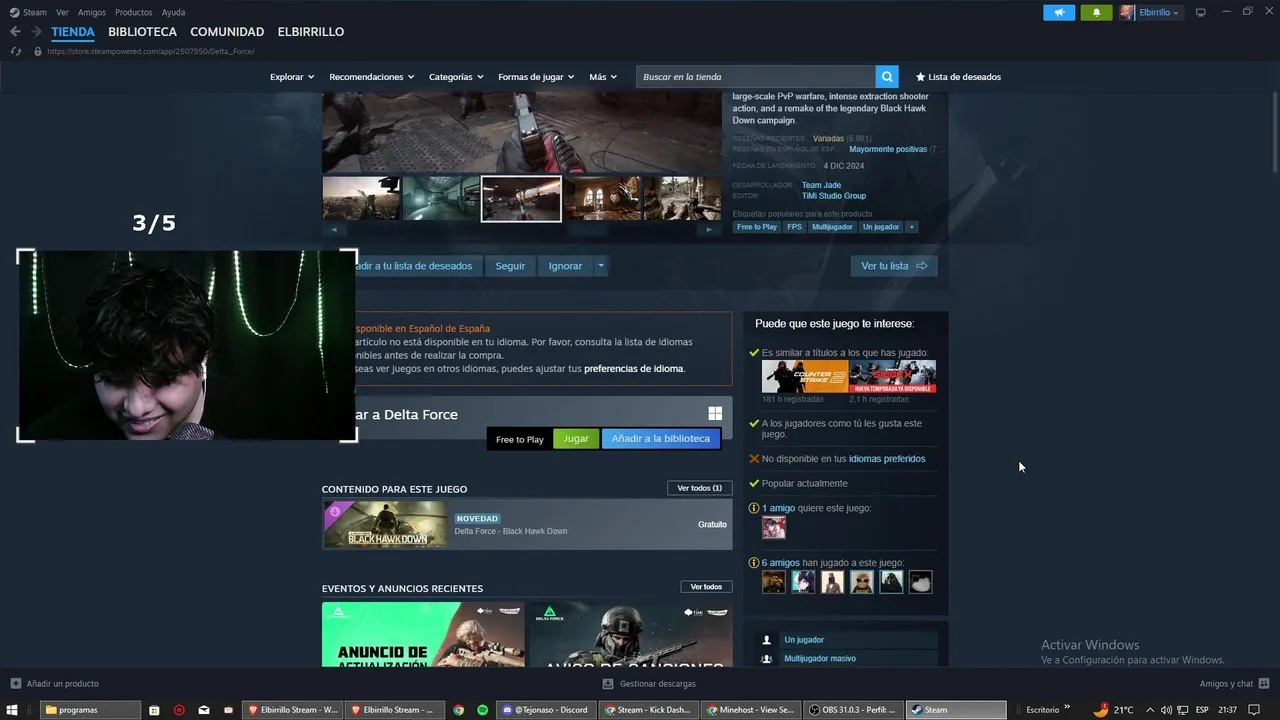Screen dimensions: 1280x720
Task: Open the Steam menu
Action: tap(35, 12)
